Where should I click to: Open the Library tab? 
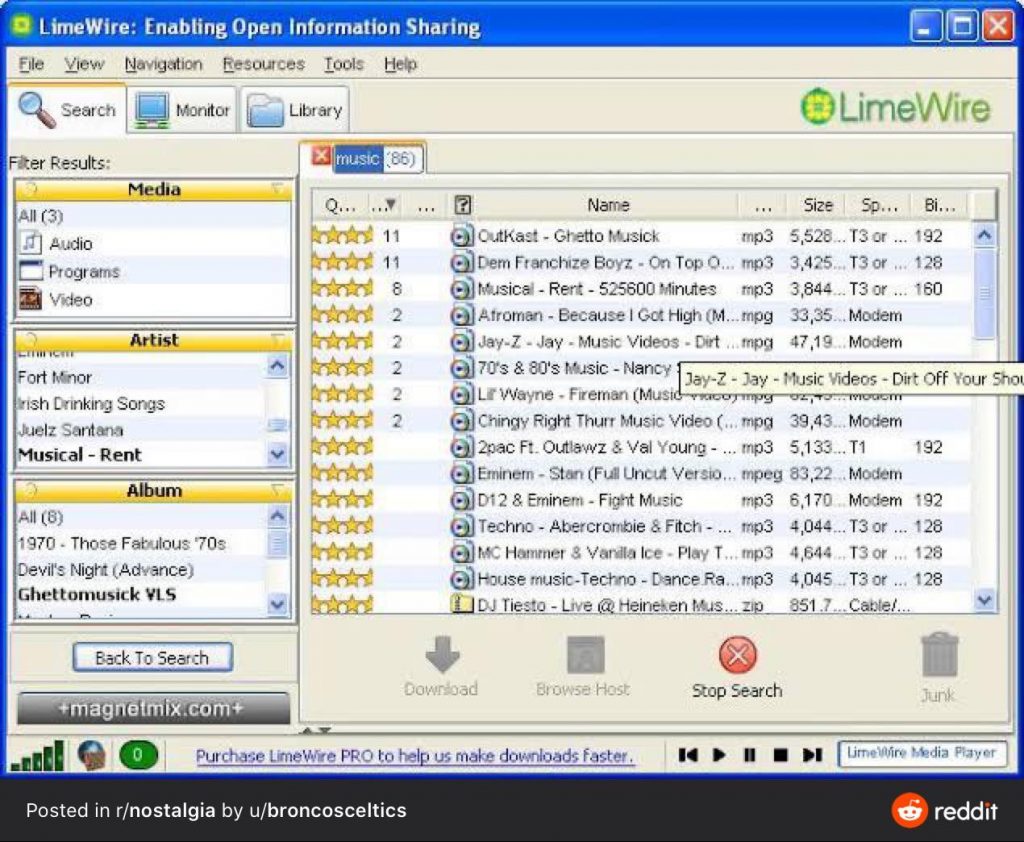tap(295, 110)
